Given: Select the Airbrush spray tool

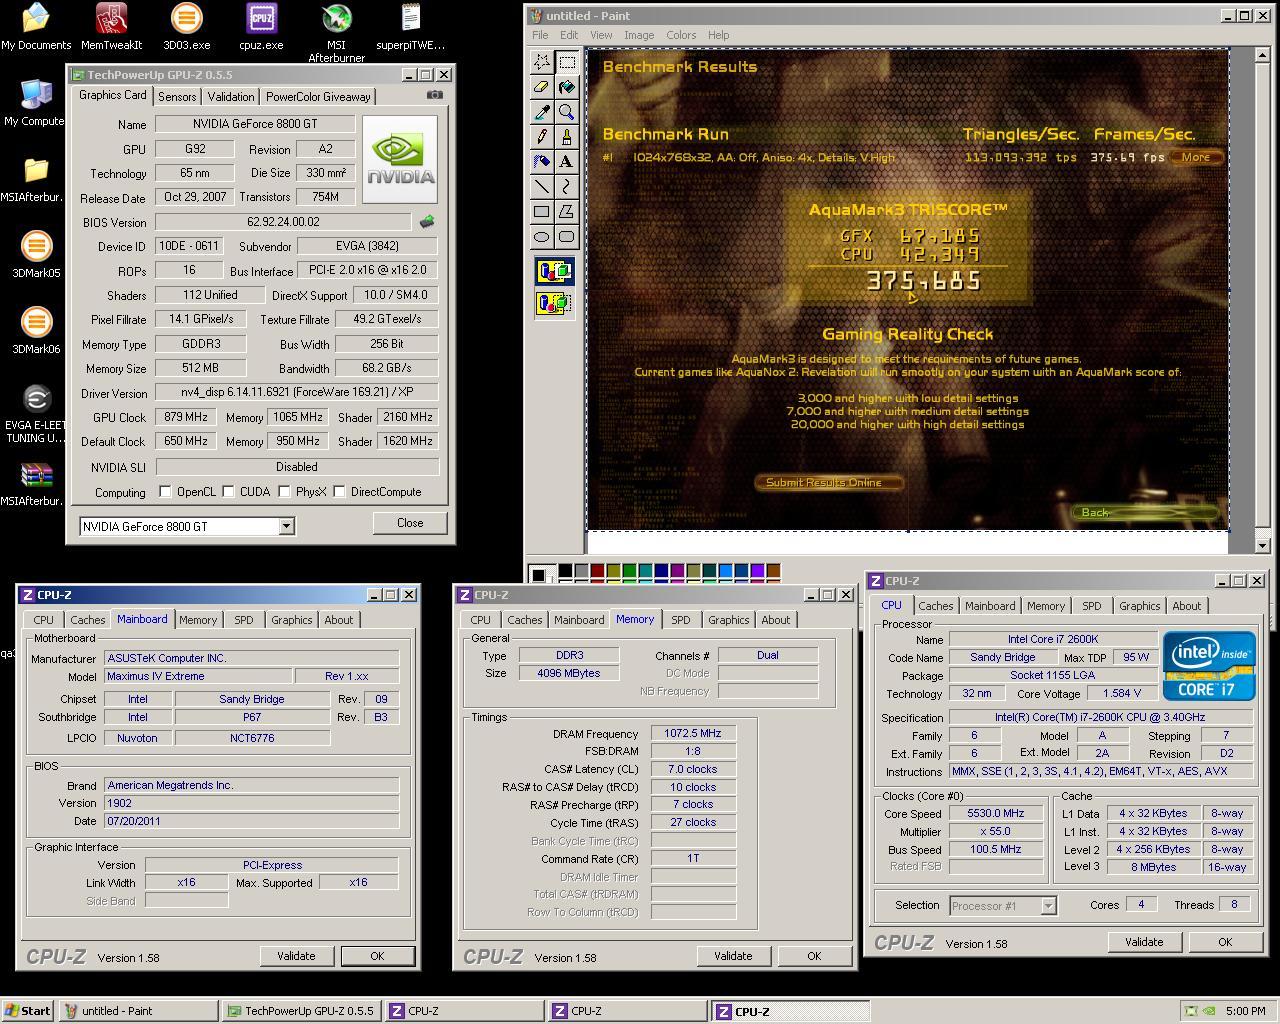Looking at the screenshot, I should (x=541, y=162).
